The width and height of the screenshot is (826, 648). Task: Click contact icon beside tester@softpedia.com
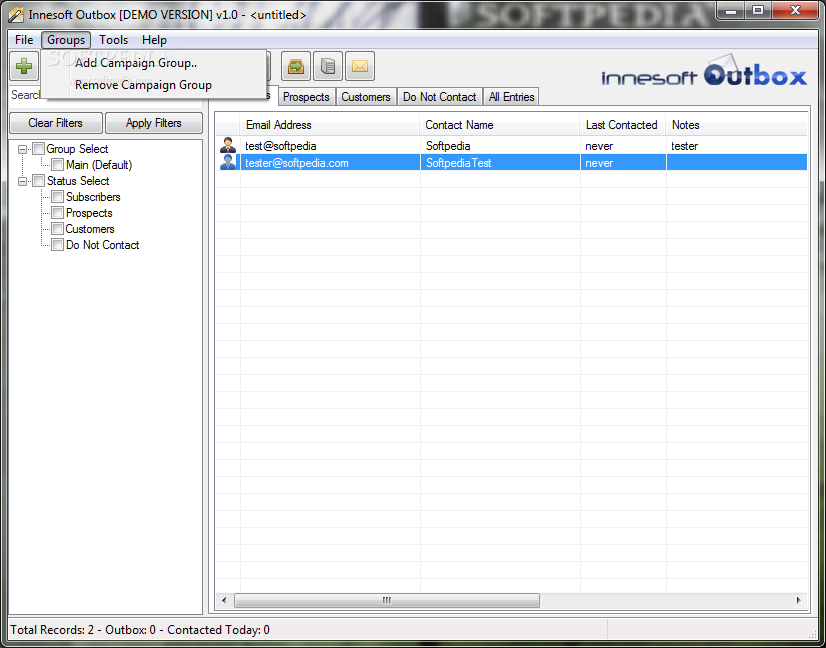228,162
